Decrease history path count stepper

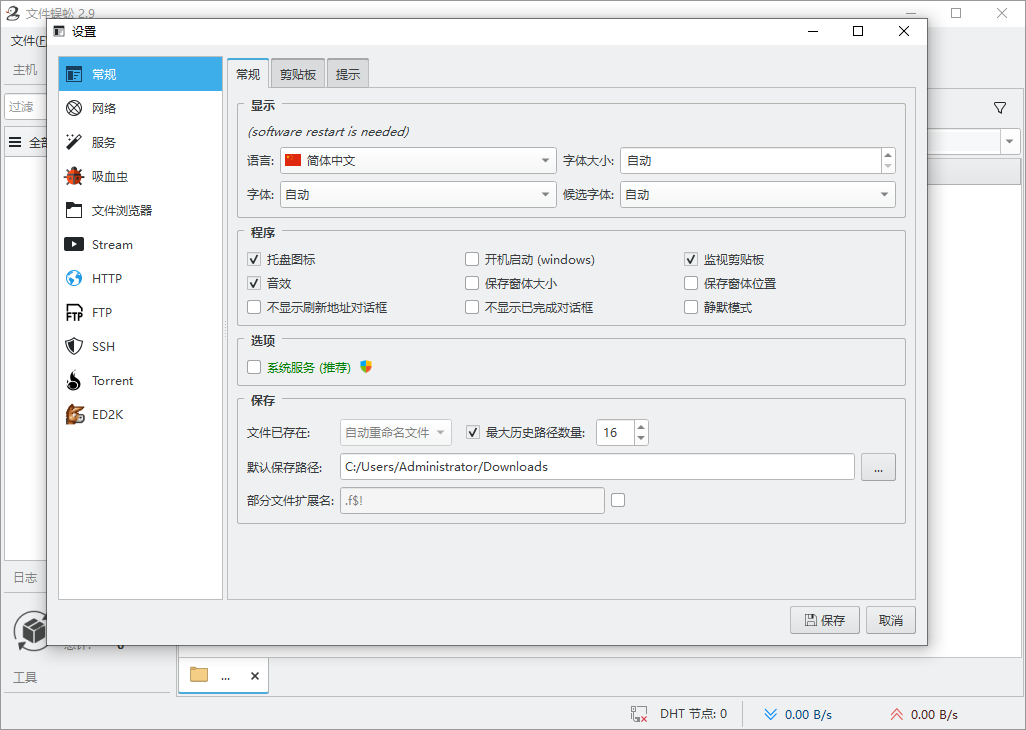(x=641, y=438)
